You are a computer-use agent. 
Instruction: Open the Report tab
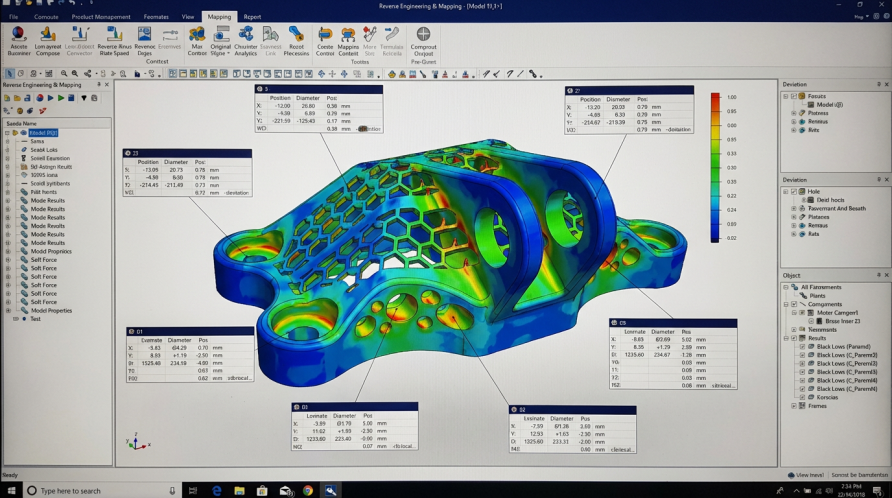(252, 17)
